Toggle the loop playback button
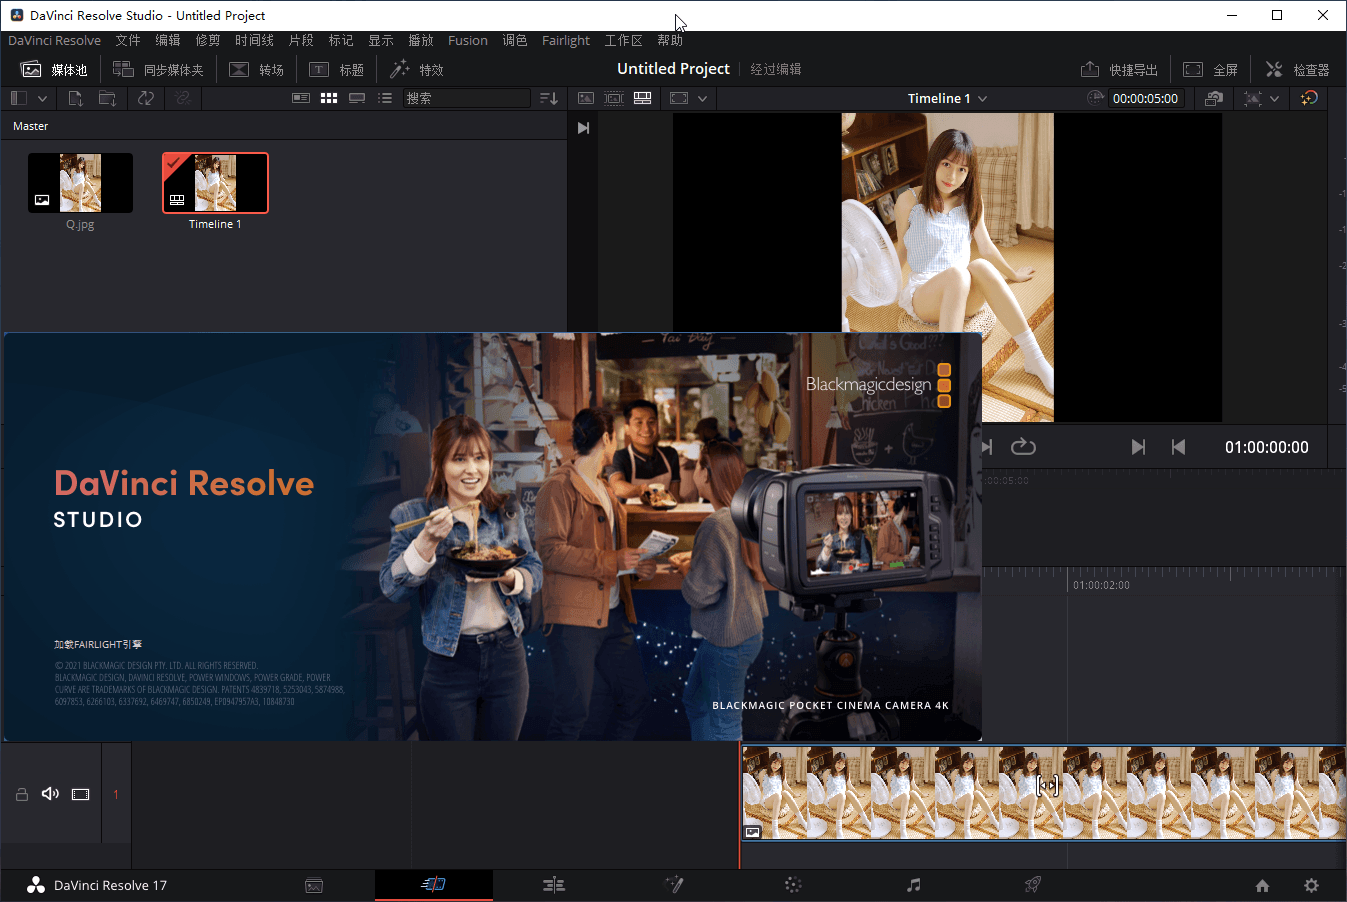This screenshot has width=1347, height=902. [x=1023, y=447]
